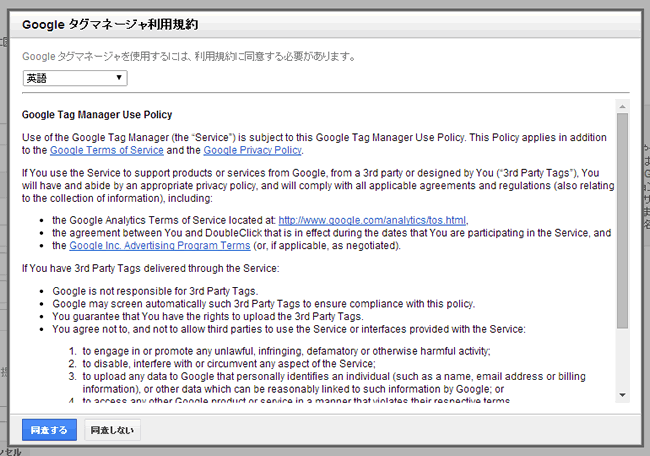Click 'Google タグマネージャを使用するには' notice text

189,56
